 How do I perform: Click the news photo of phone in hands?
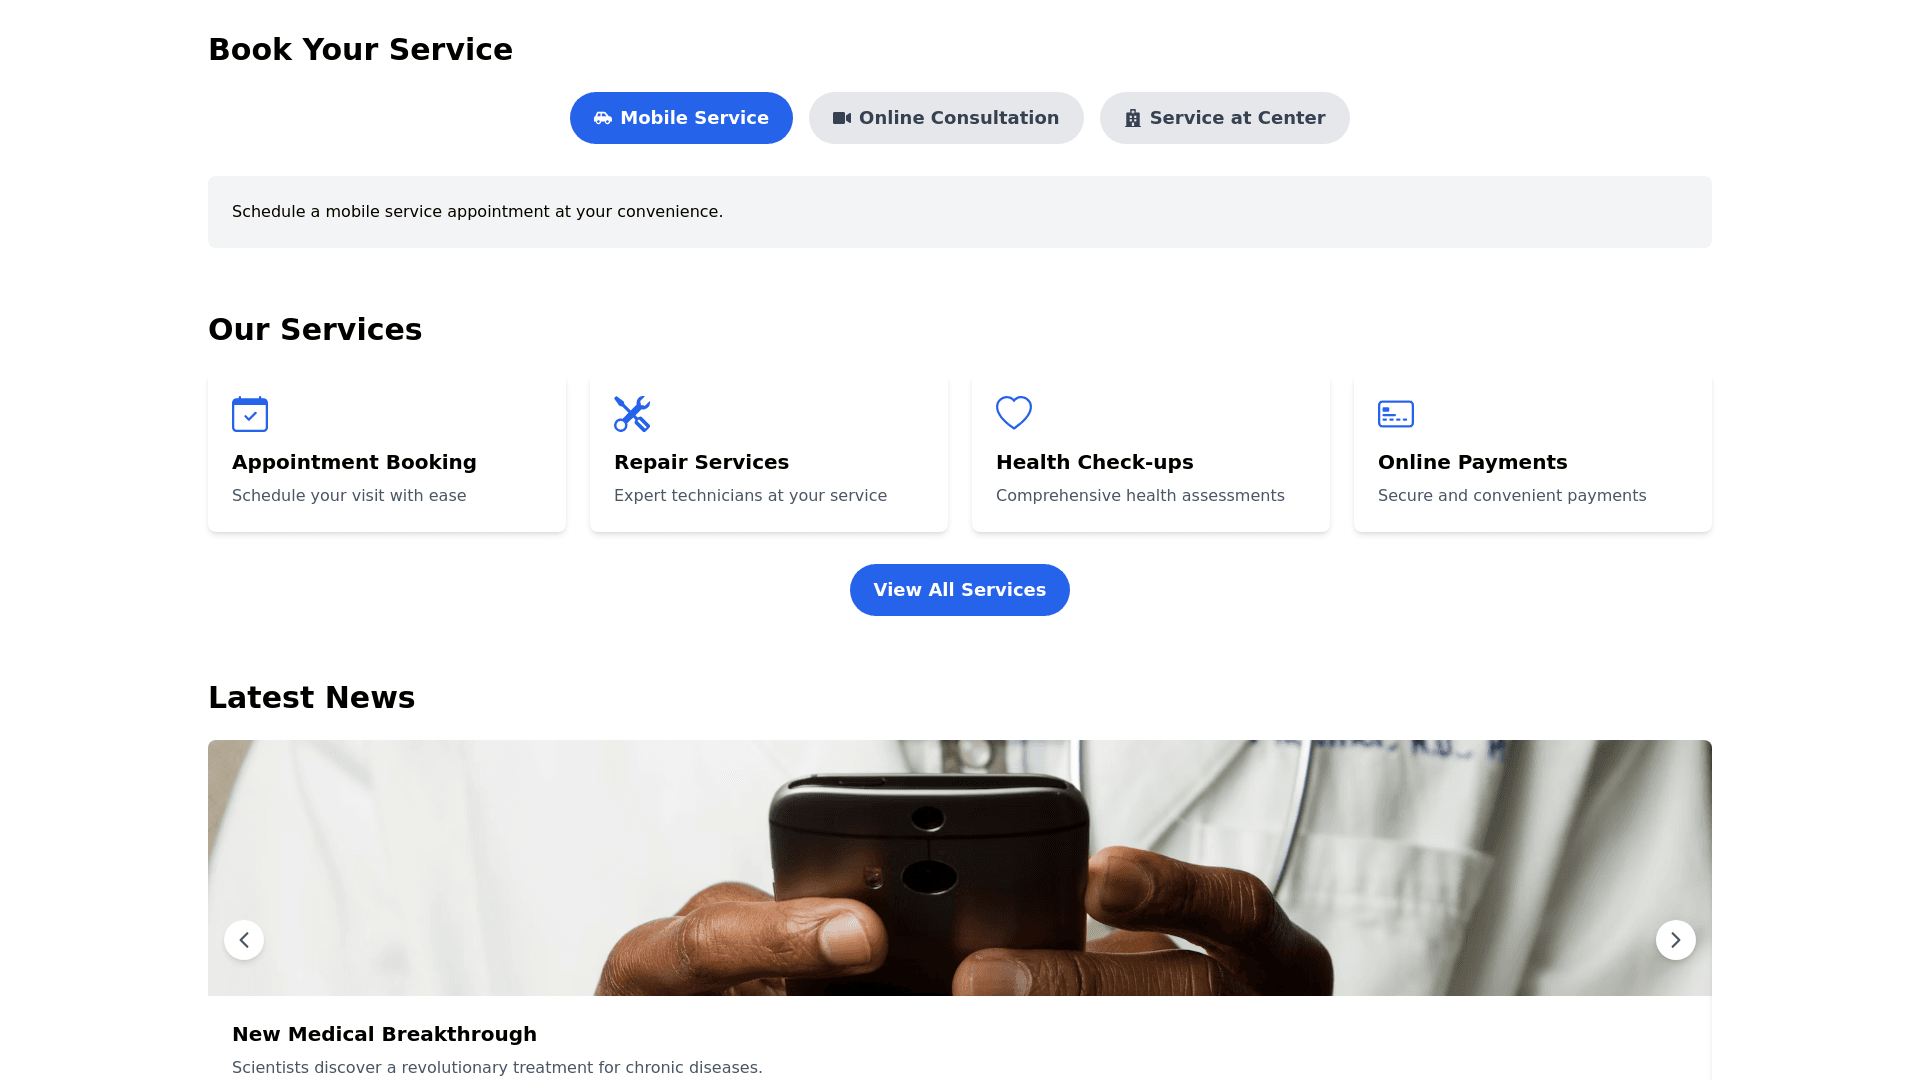960,868
